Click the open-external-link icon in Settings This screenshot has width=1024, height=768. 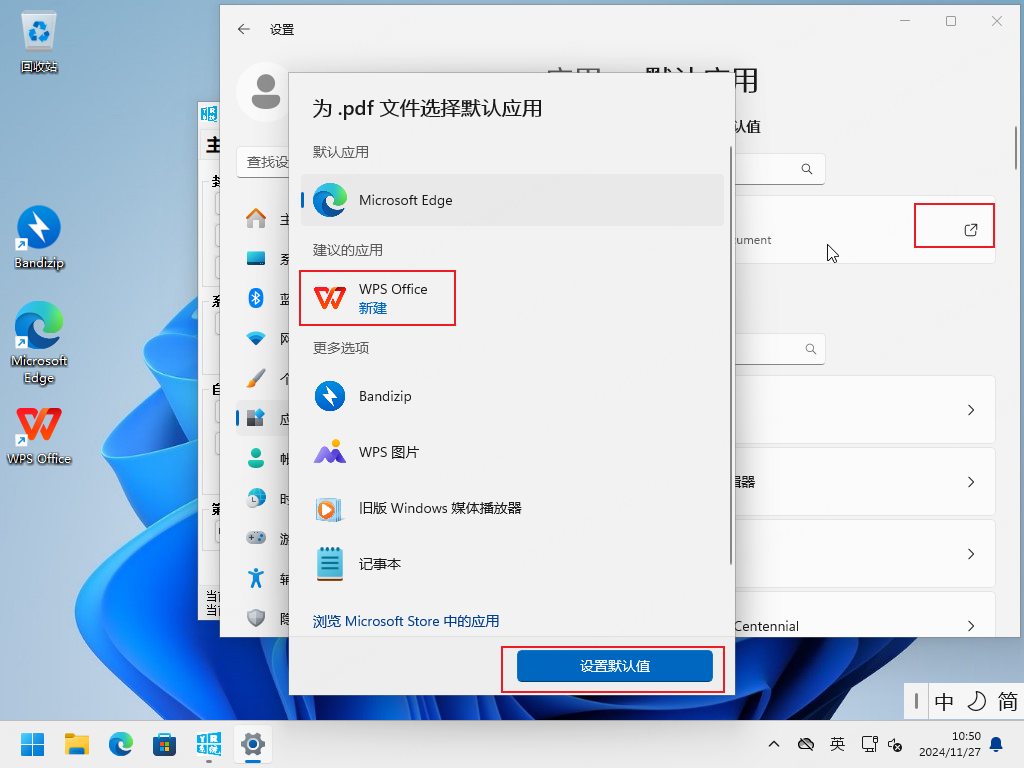click(969, 230)
